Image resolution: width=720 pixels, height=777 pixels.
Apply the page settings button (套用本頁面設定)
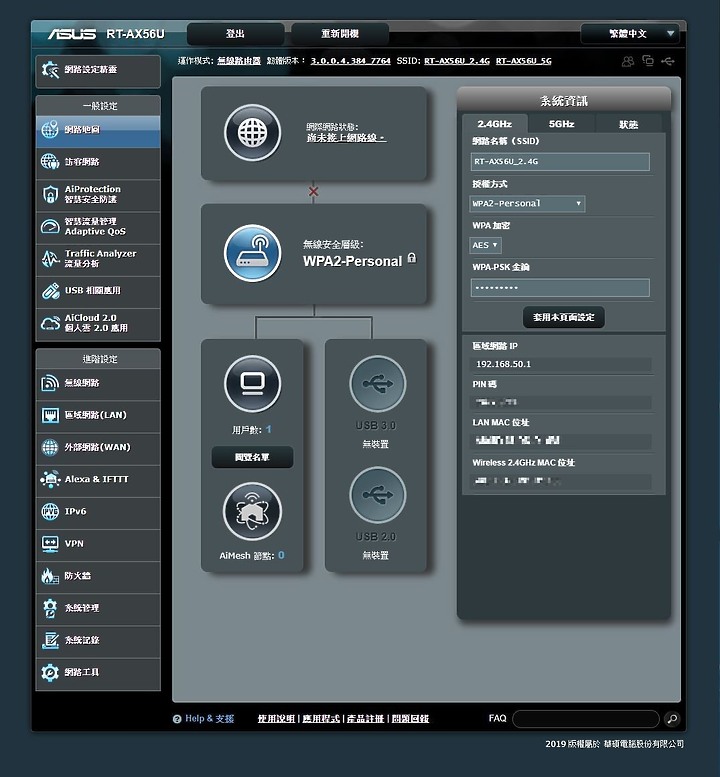(x=563, y=317)
